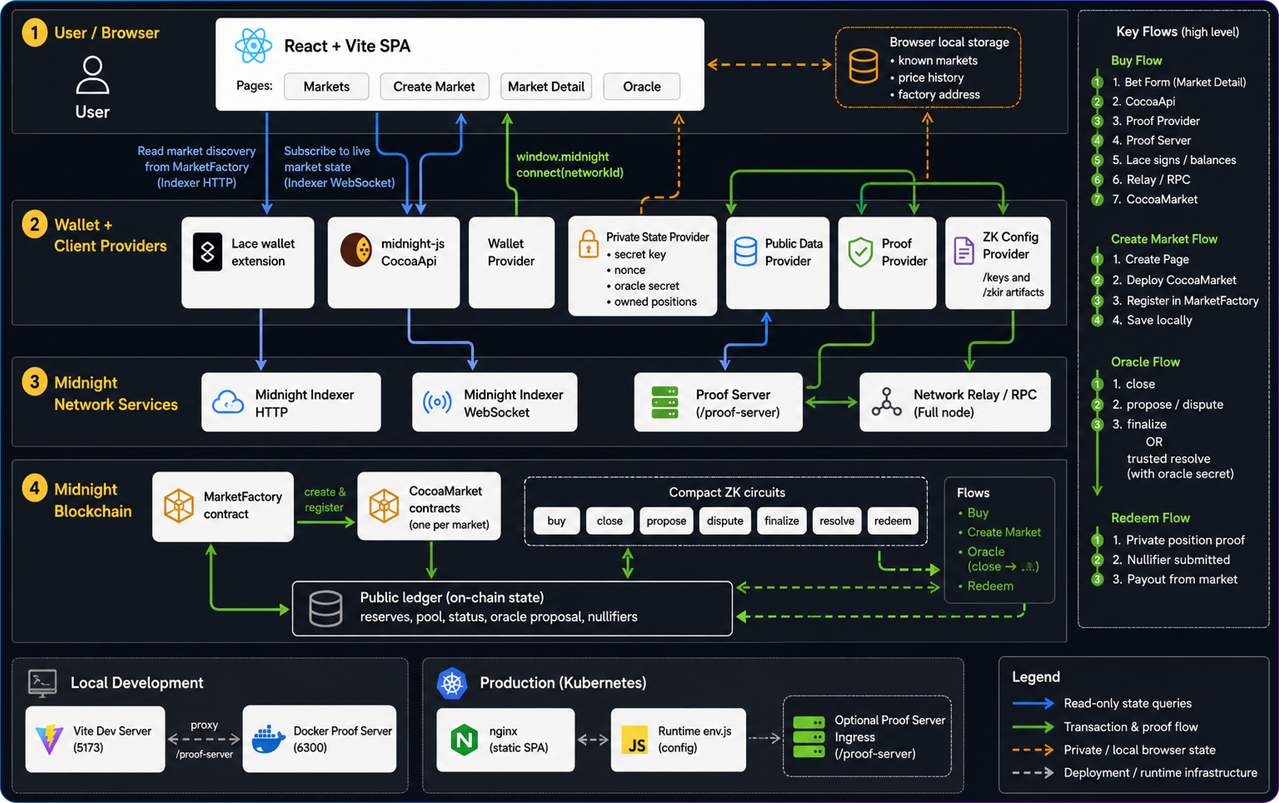Select the Oracle page button in the SPA
The image size is (1279, 803).
coord(642,86)
